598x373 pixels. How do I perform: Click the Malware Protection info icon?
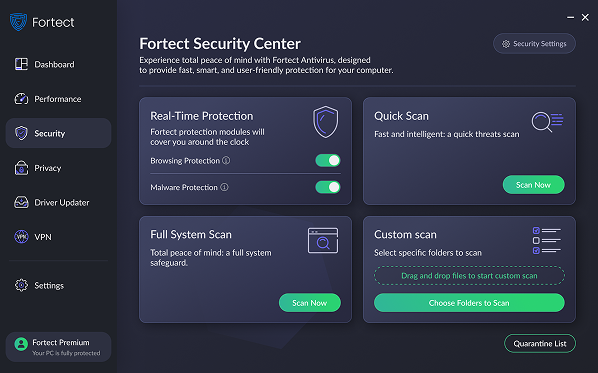point(224,187)
